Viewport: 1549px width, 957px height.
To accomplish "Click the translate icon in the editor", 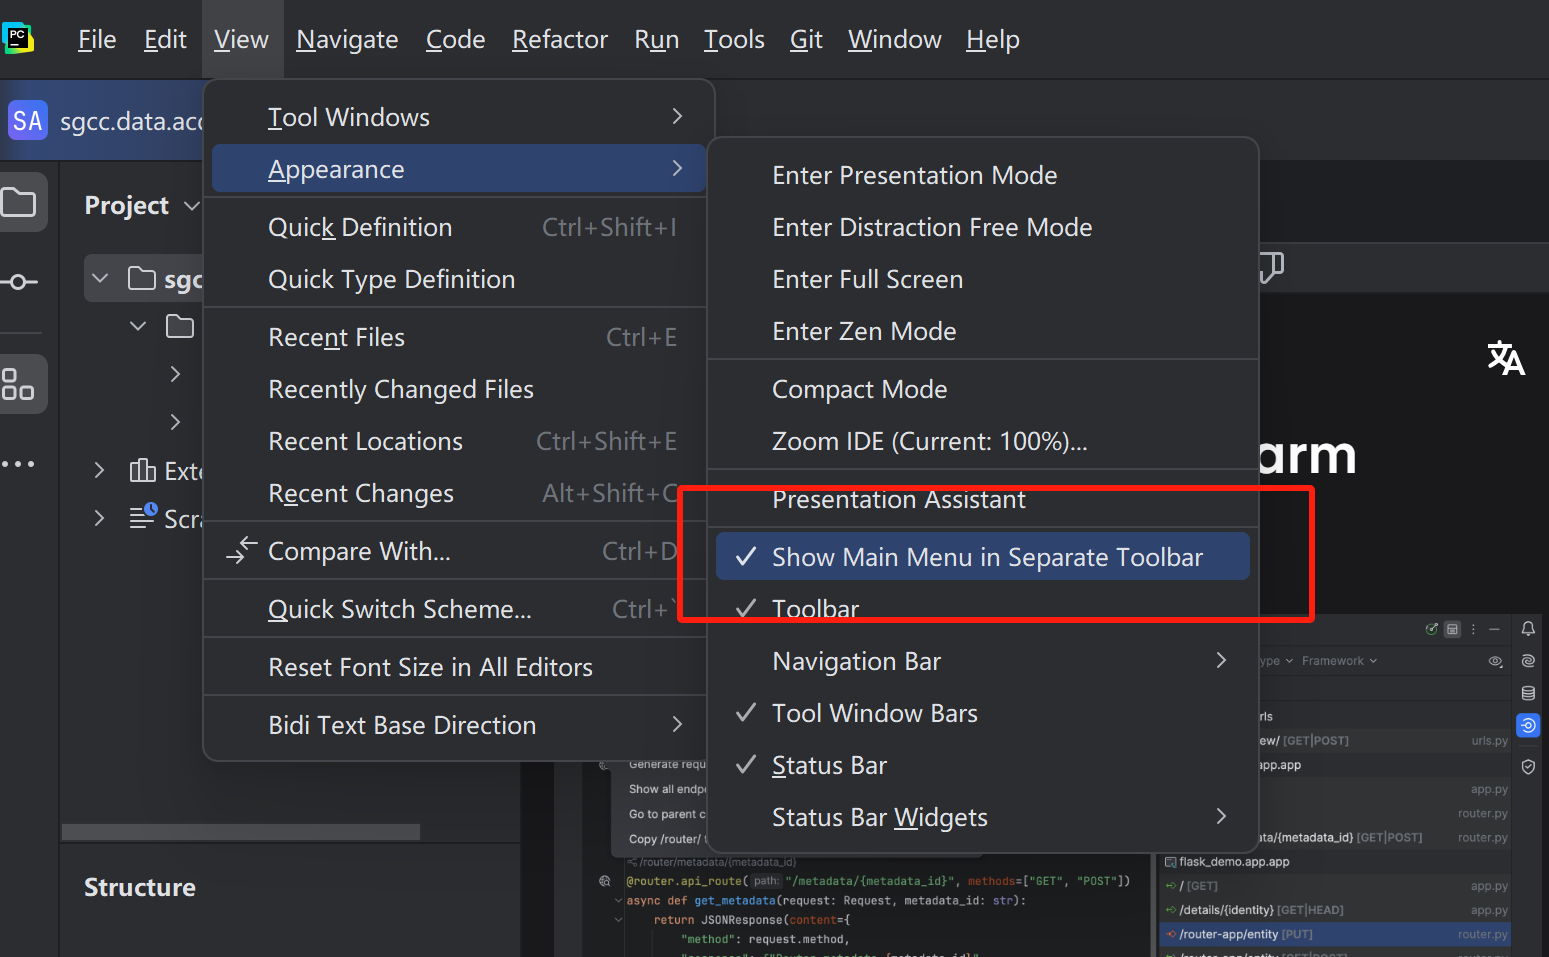I will 1505,358.
